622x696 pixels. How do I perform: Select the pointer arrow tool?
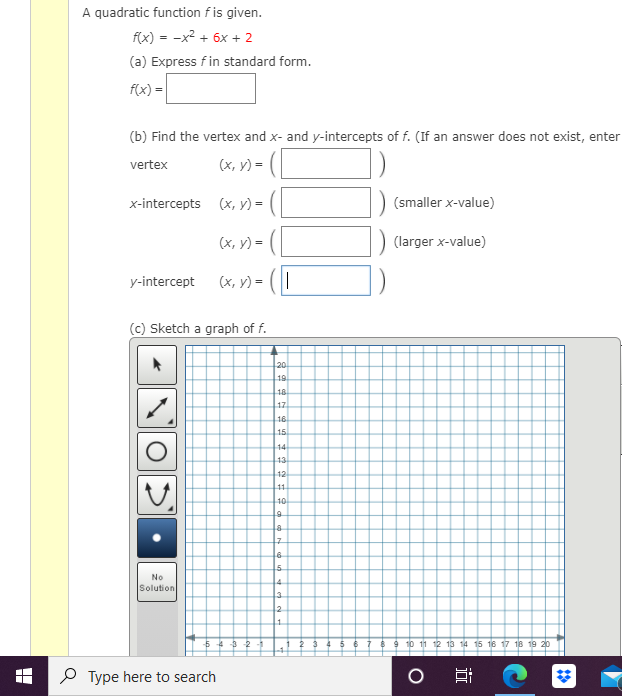pyautogui.click(x=157, y=365)
